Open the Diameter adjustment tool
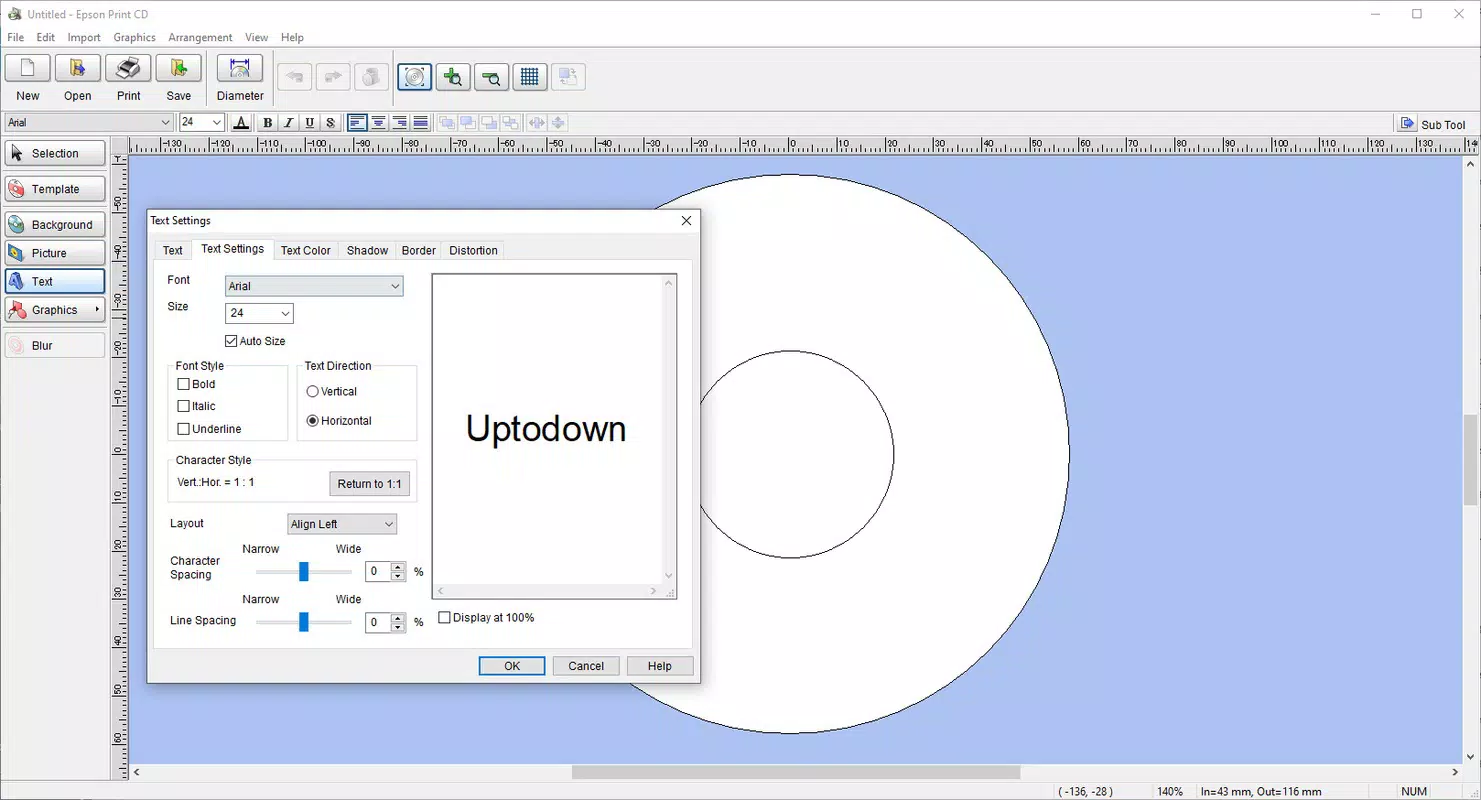 pos(240,69)
